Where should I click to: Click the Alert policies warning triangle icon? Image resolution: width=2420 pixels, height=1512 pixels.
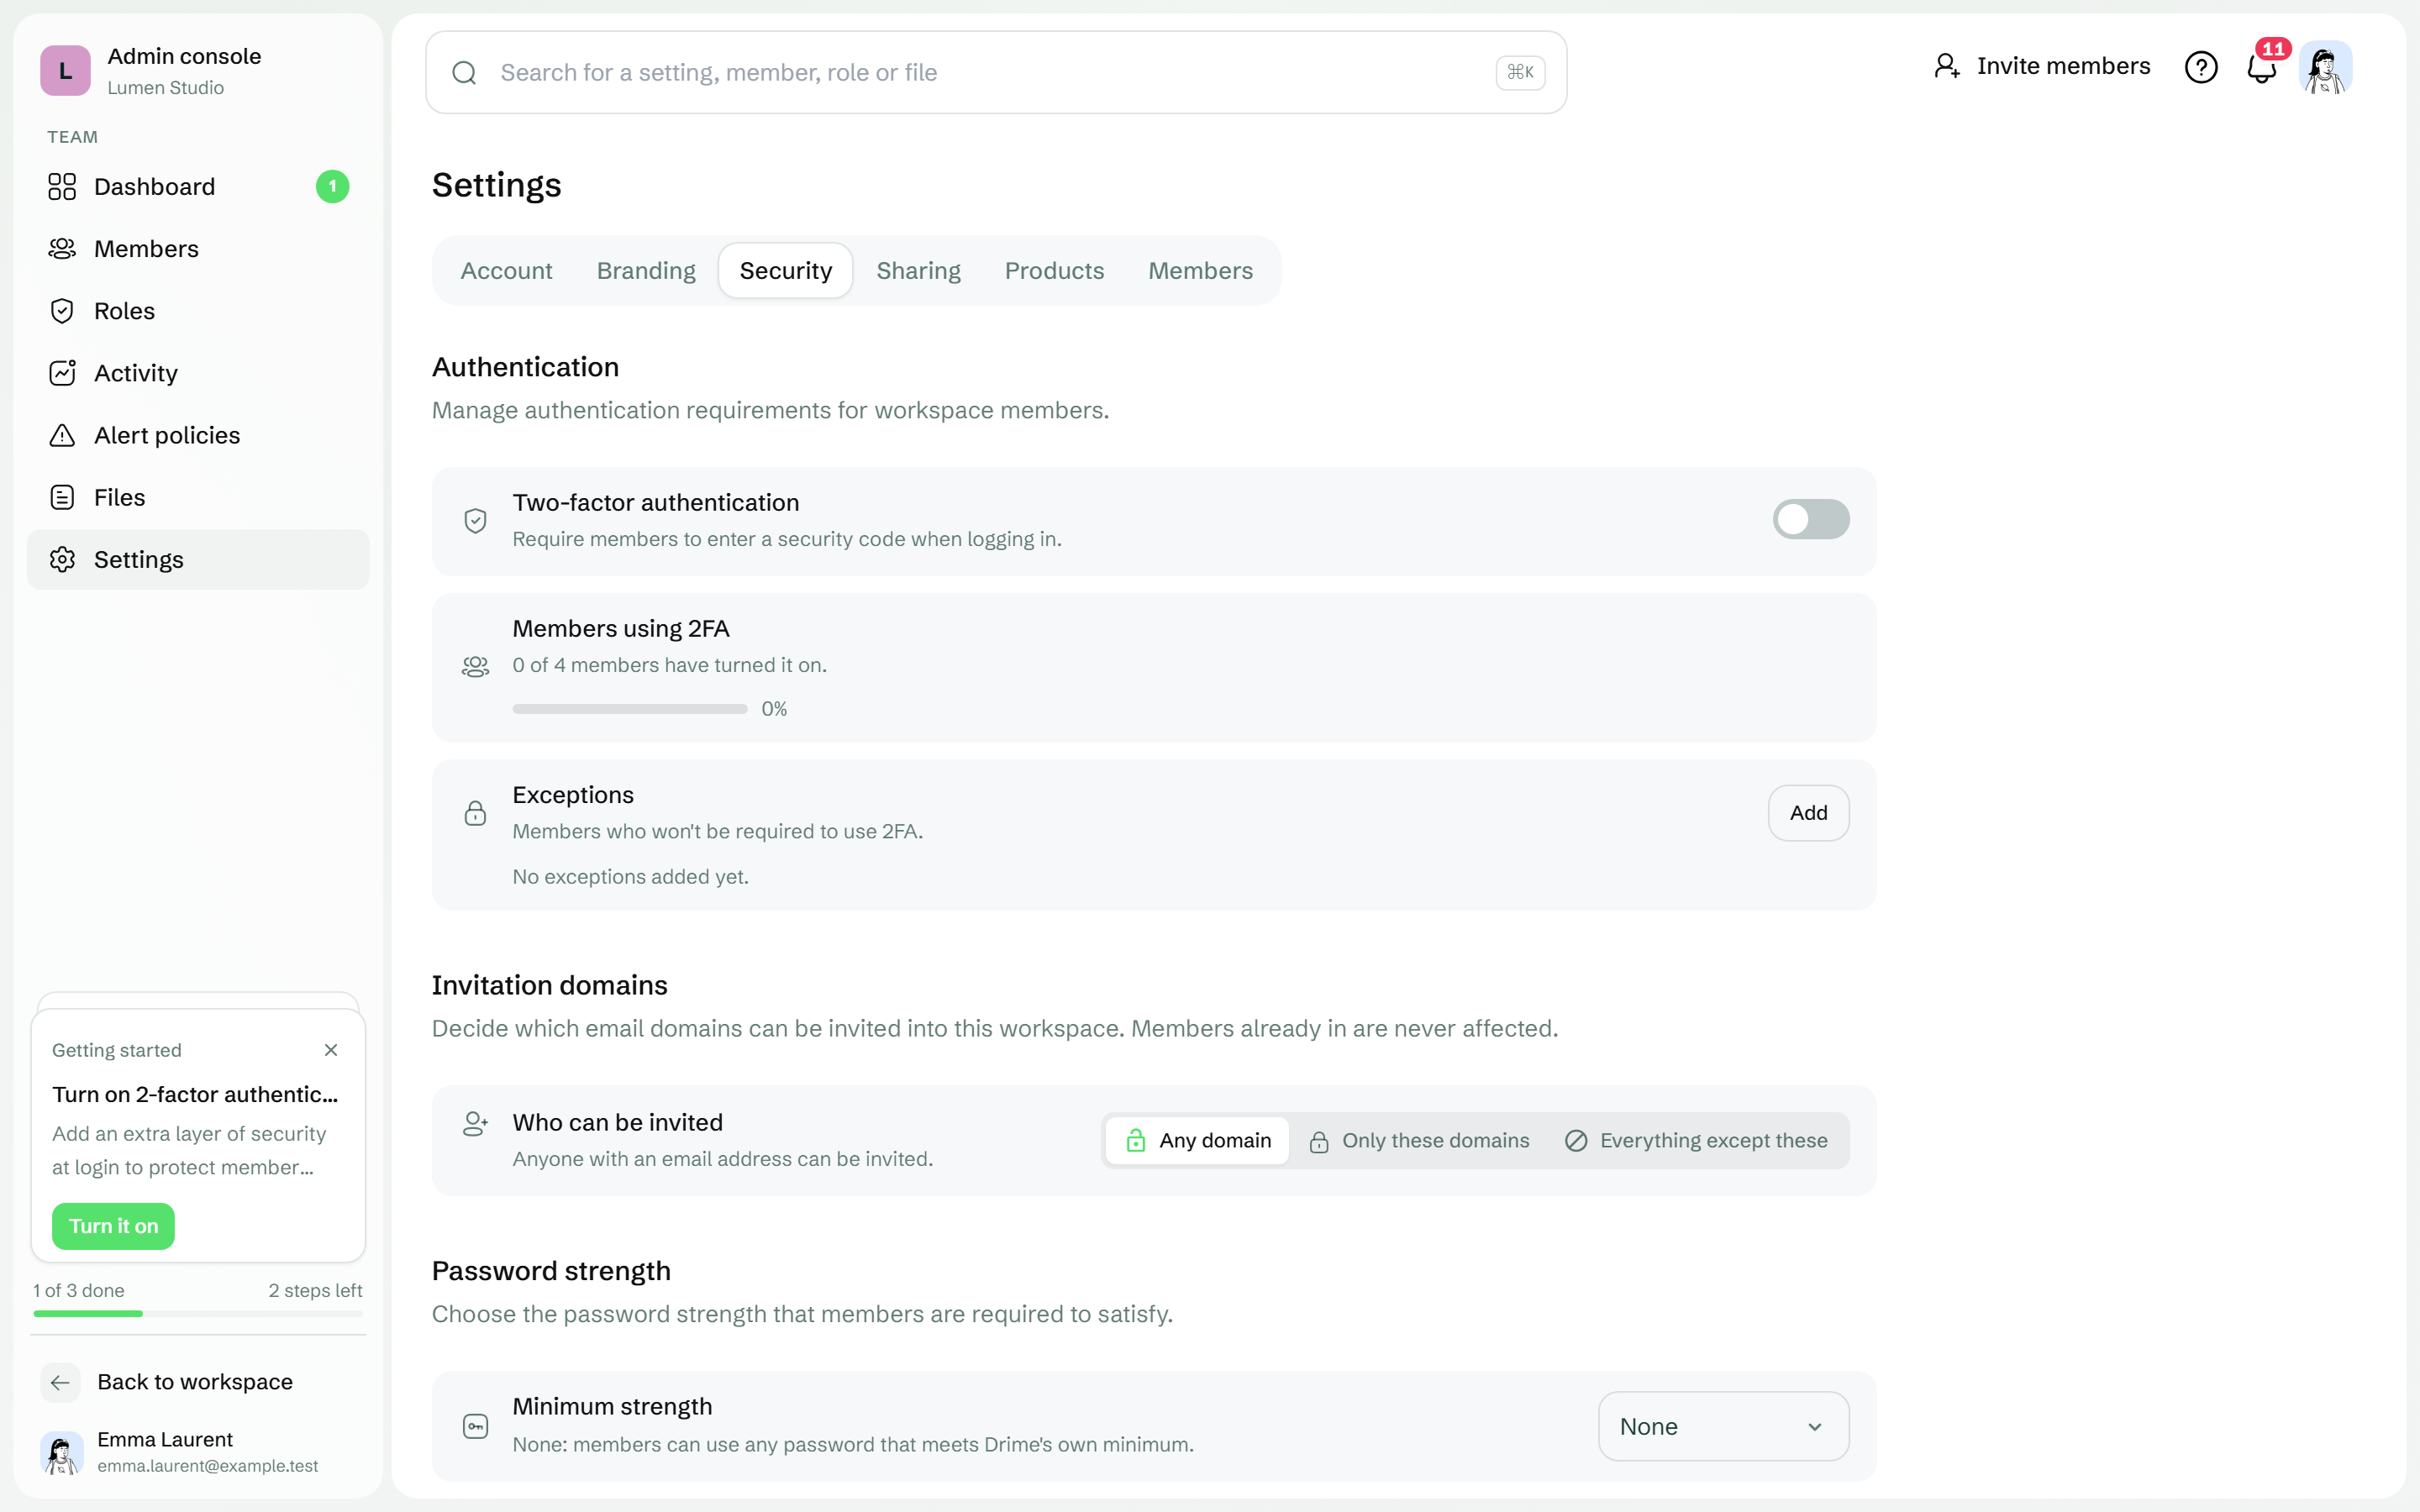pos(62,435)
